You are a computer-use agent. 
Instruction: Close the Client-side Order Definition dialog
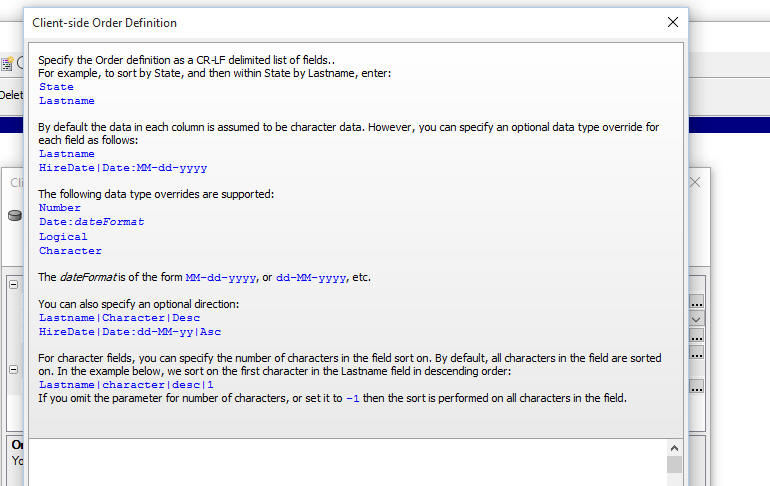tap(673, 22)
